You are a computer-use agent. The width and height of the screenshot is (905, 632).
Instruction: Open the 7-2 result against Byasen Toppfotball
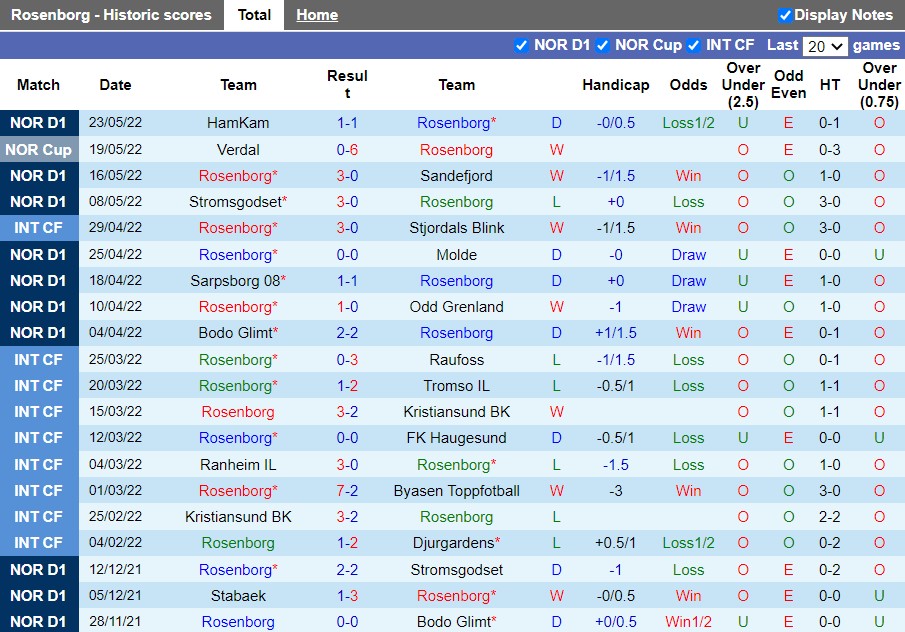pos(347,491)
